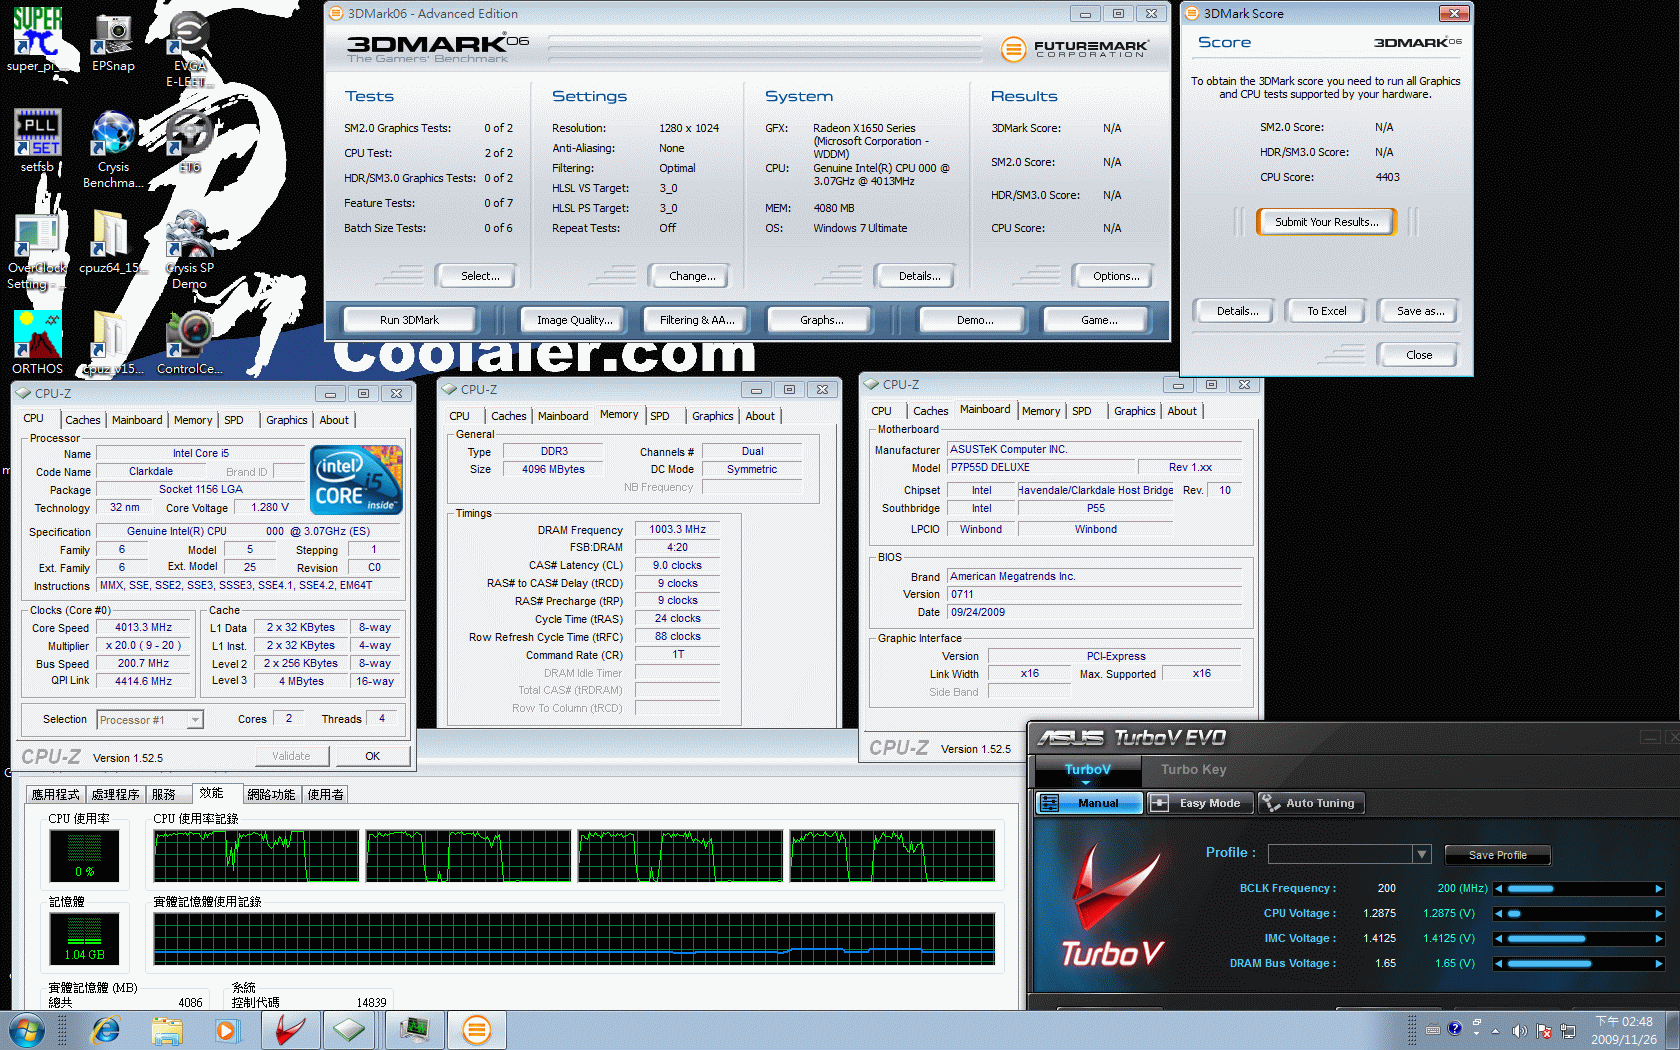Image resolution: width=1680 pixels, height=1050 pixels.
Task: Increase BCLK Frequency with right arrow
Action: [1659, 889]
